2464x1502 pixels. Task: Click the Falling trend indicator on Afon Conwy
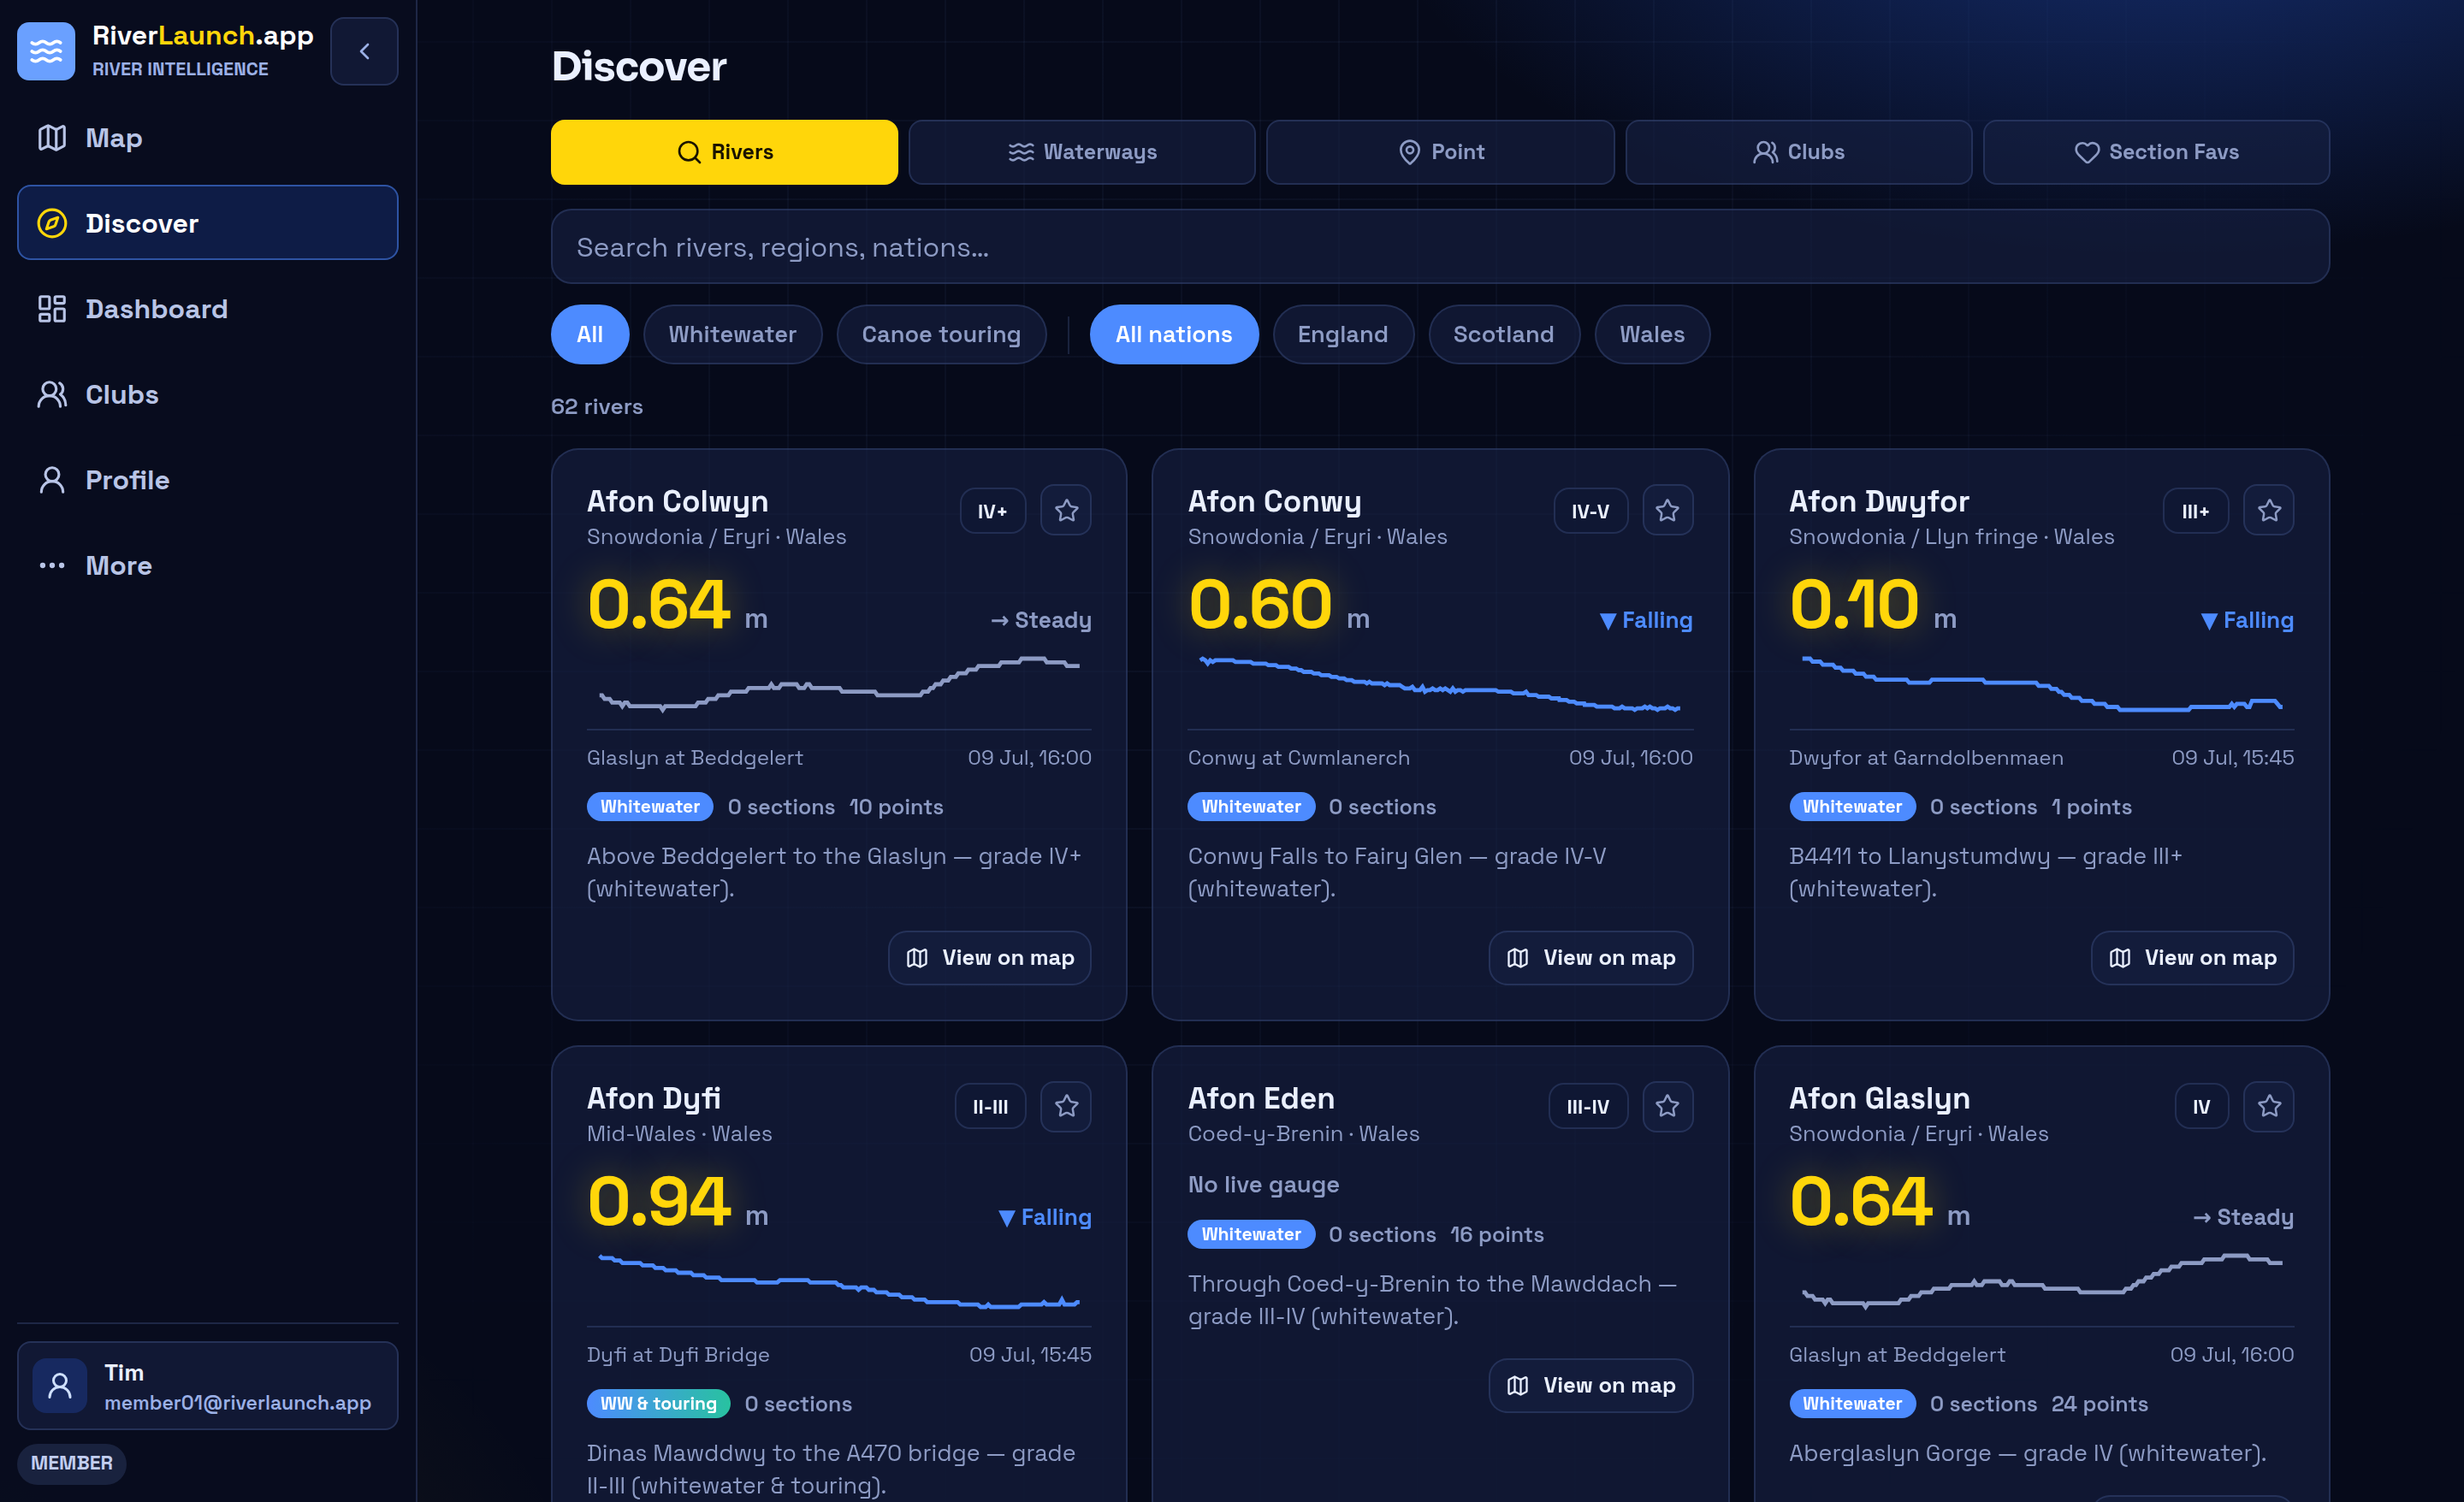pos(1646,620)
